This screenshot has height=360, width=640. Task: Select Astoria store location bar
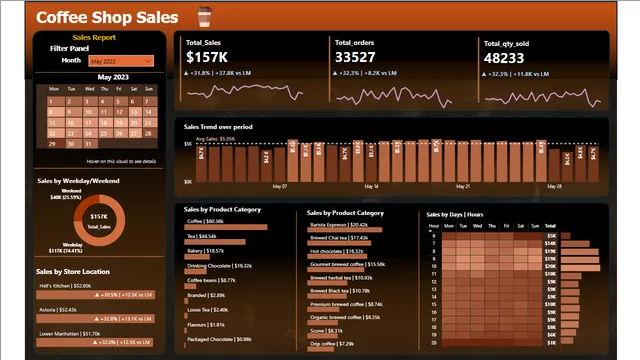(x=96, y=318)
